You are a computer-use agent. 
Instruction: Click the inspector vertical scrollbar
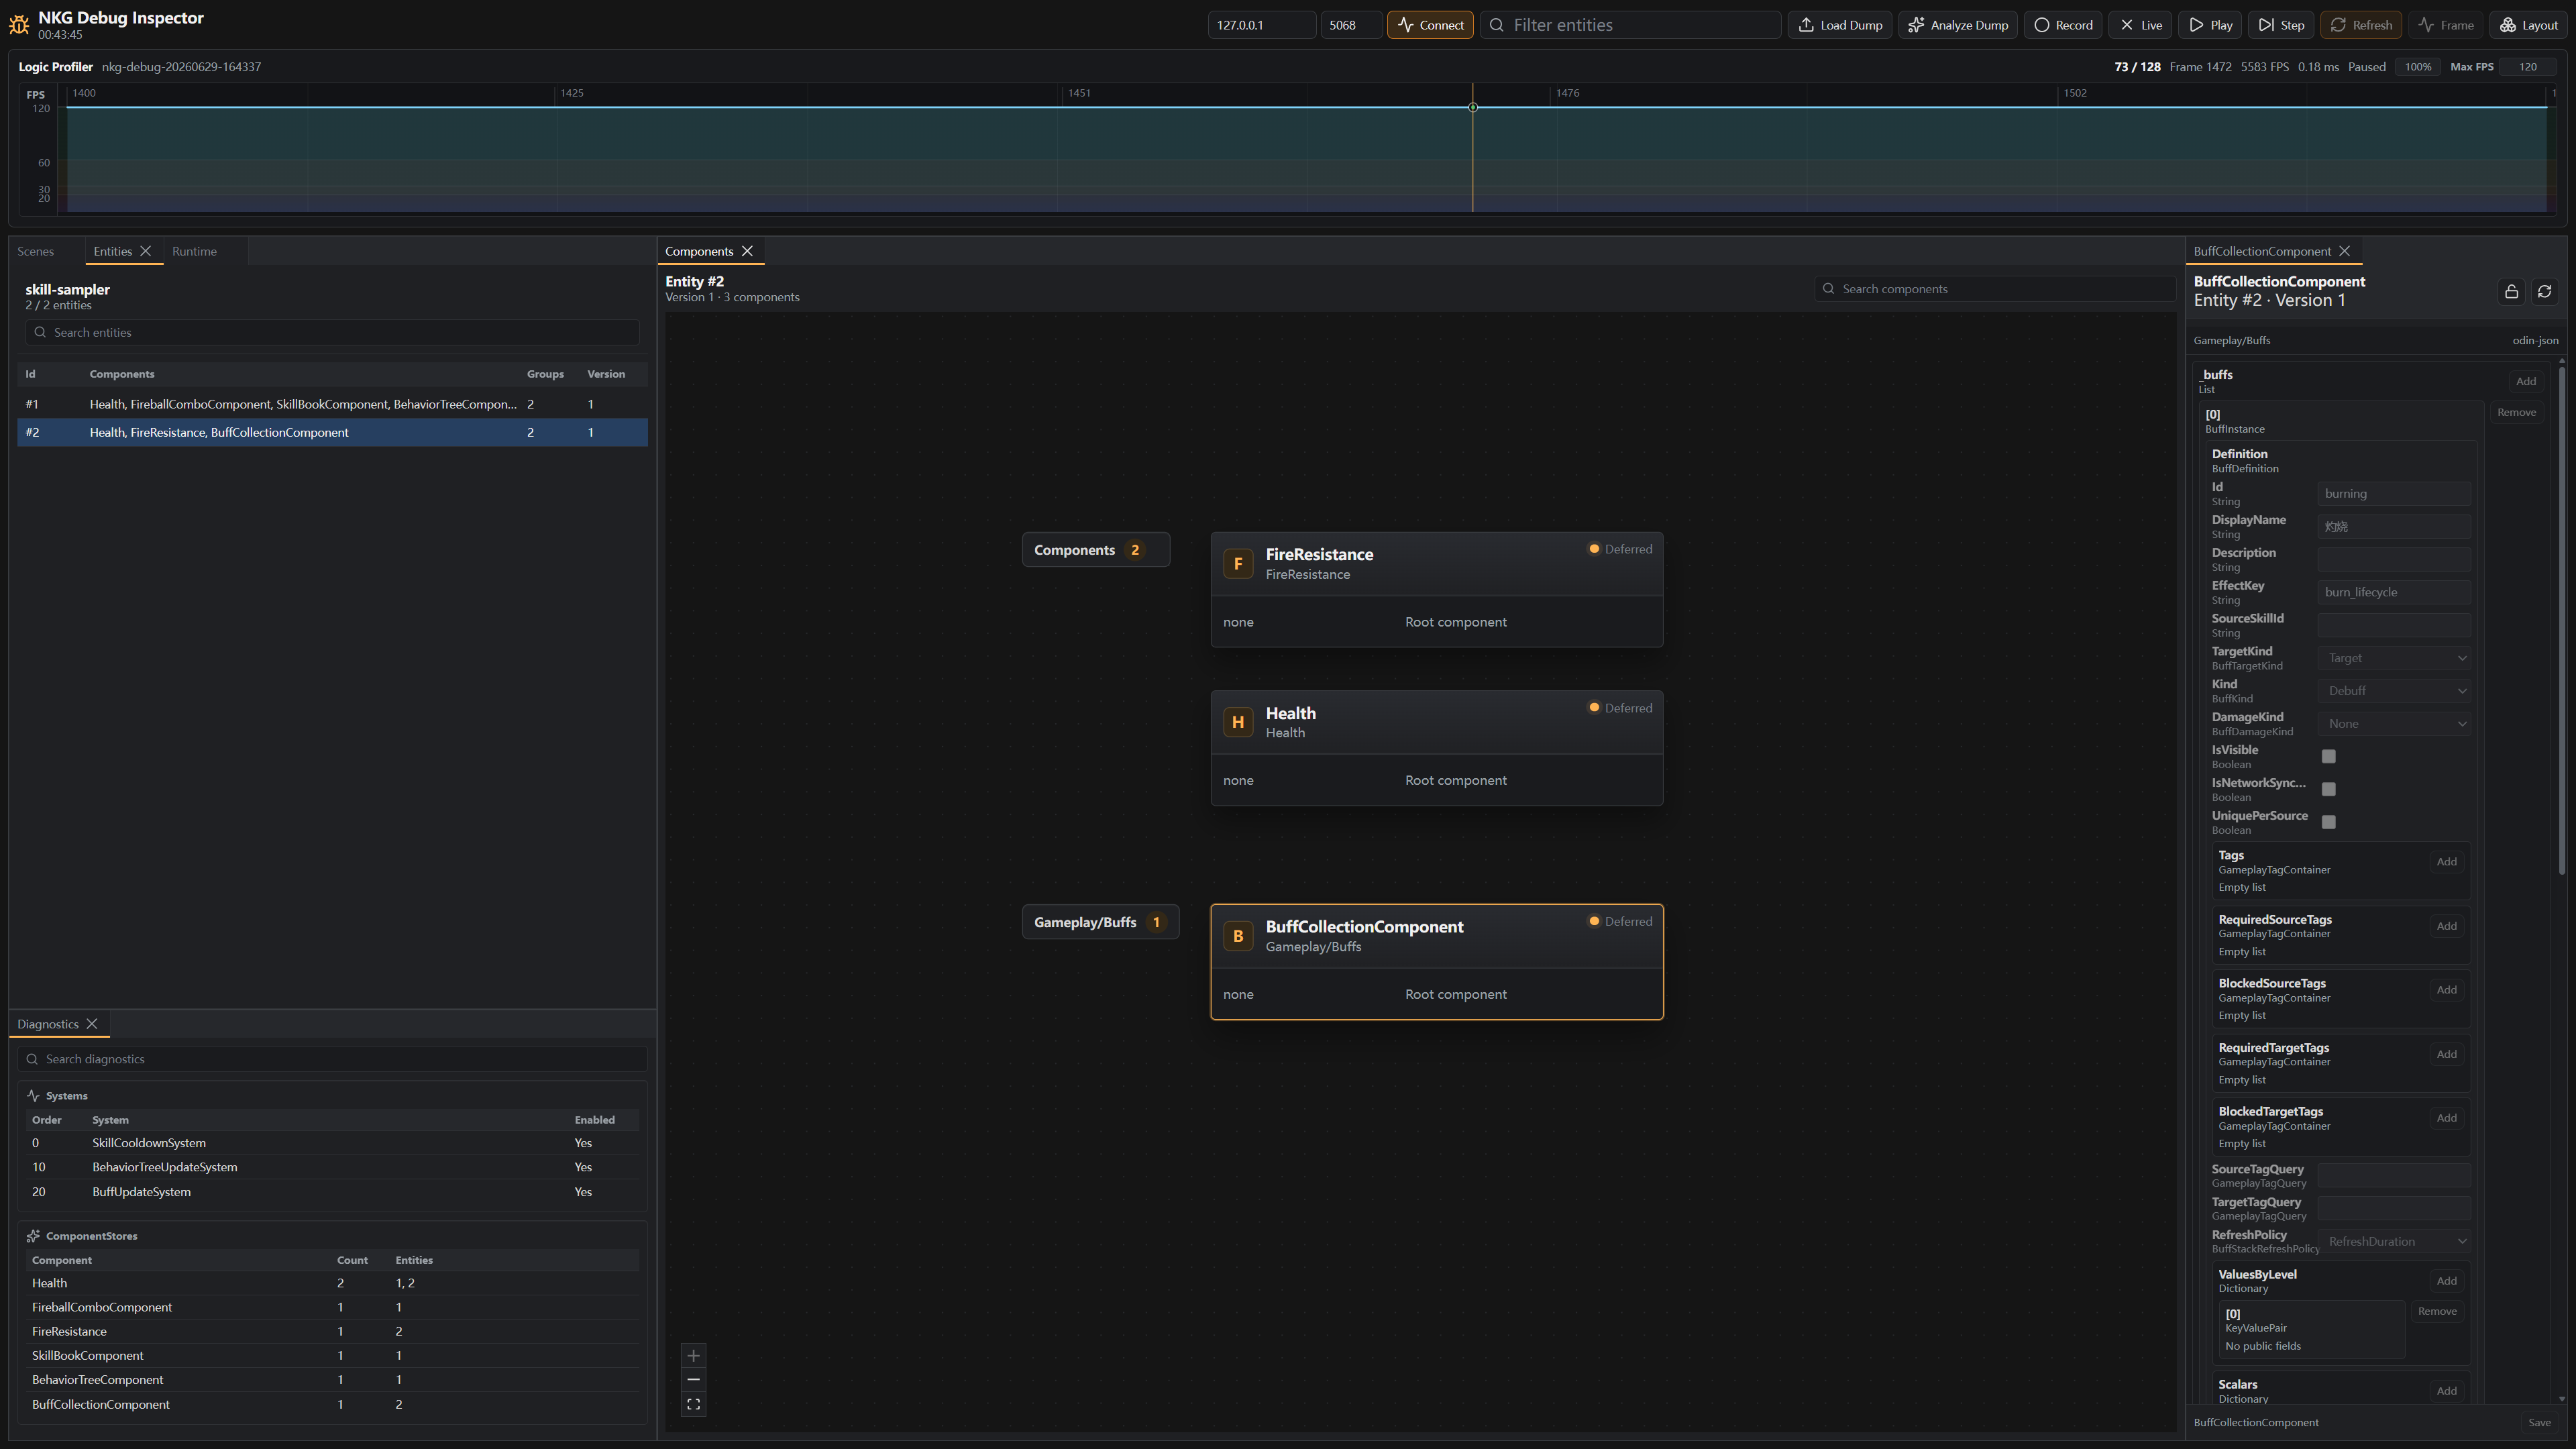(x=2561, y=620)
